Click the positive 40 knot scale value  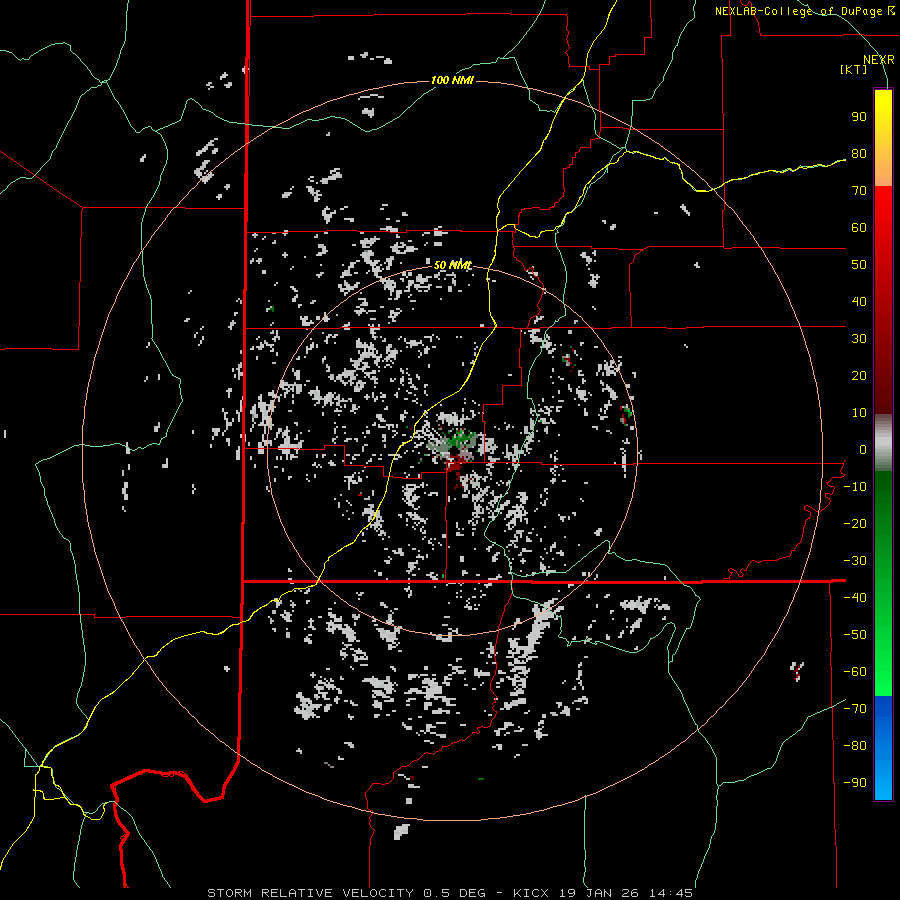[x=859, y=302]
